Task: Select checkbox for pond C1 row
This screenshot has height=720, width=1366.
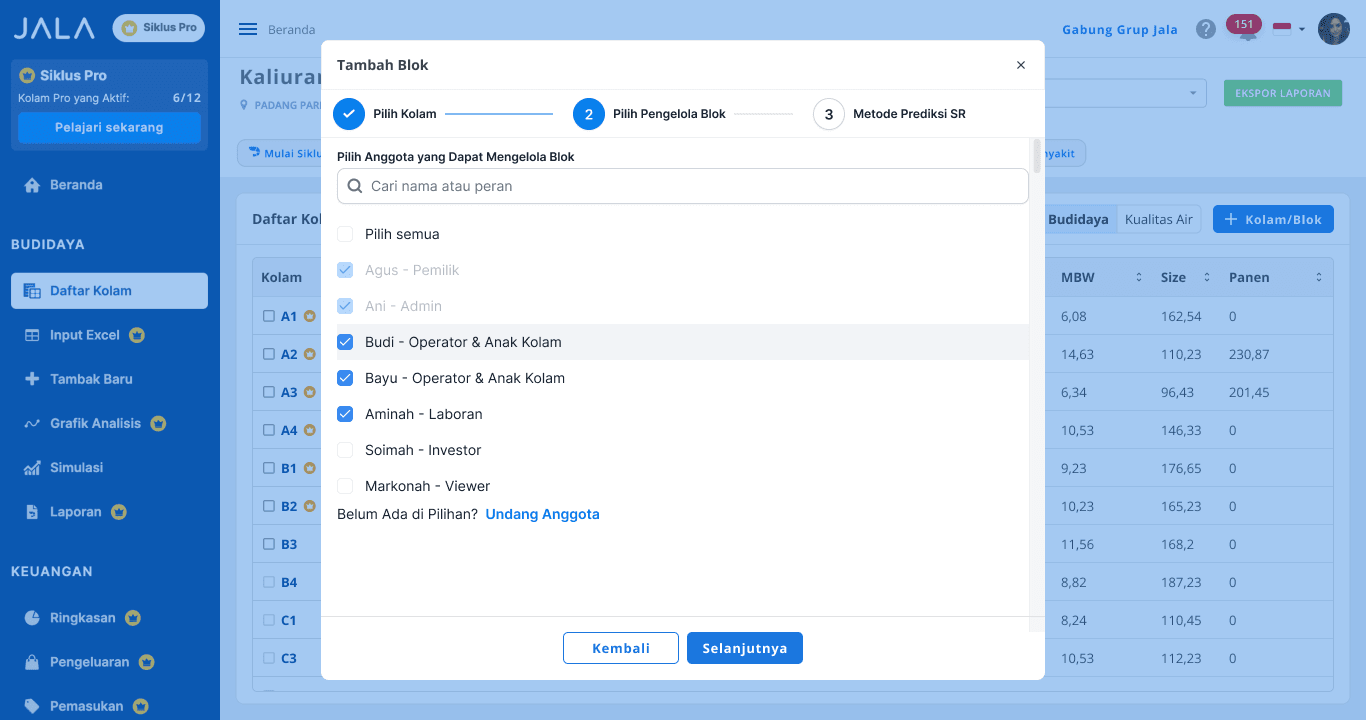Action: tap(268, 620)
